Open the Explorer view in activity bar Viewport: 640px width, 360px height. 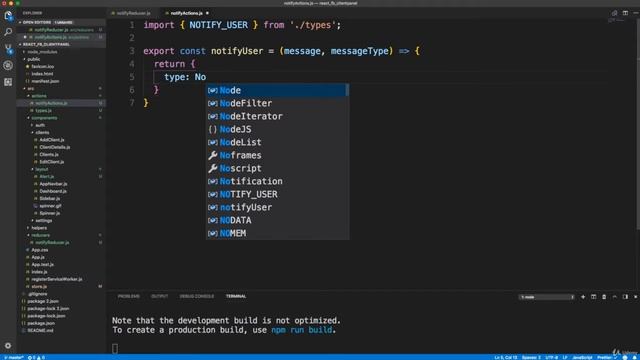(8, 16)
